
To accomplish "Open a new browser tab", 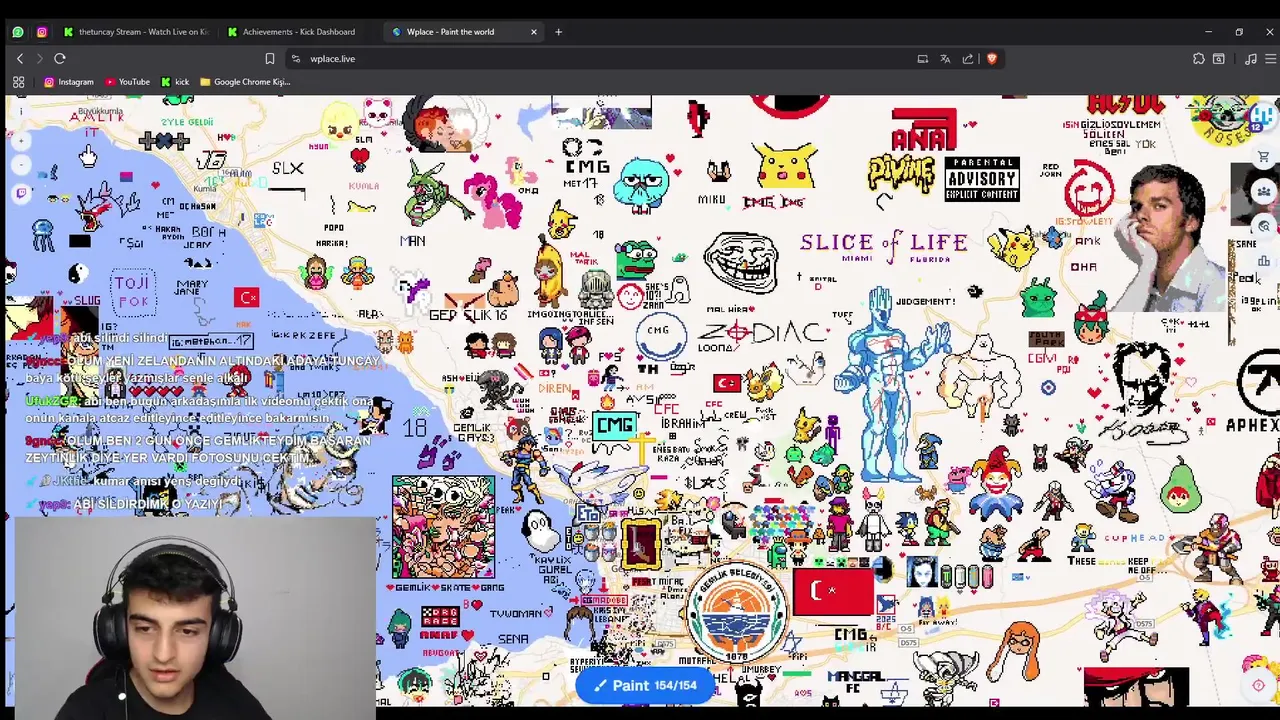I will (558, 31).
